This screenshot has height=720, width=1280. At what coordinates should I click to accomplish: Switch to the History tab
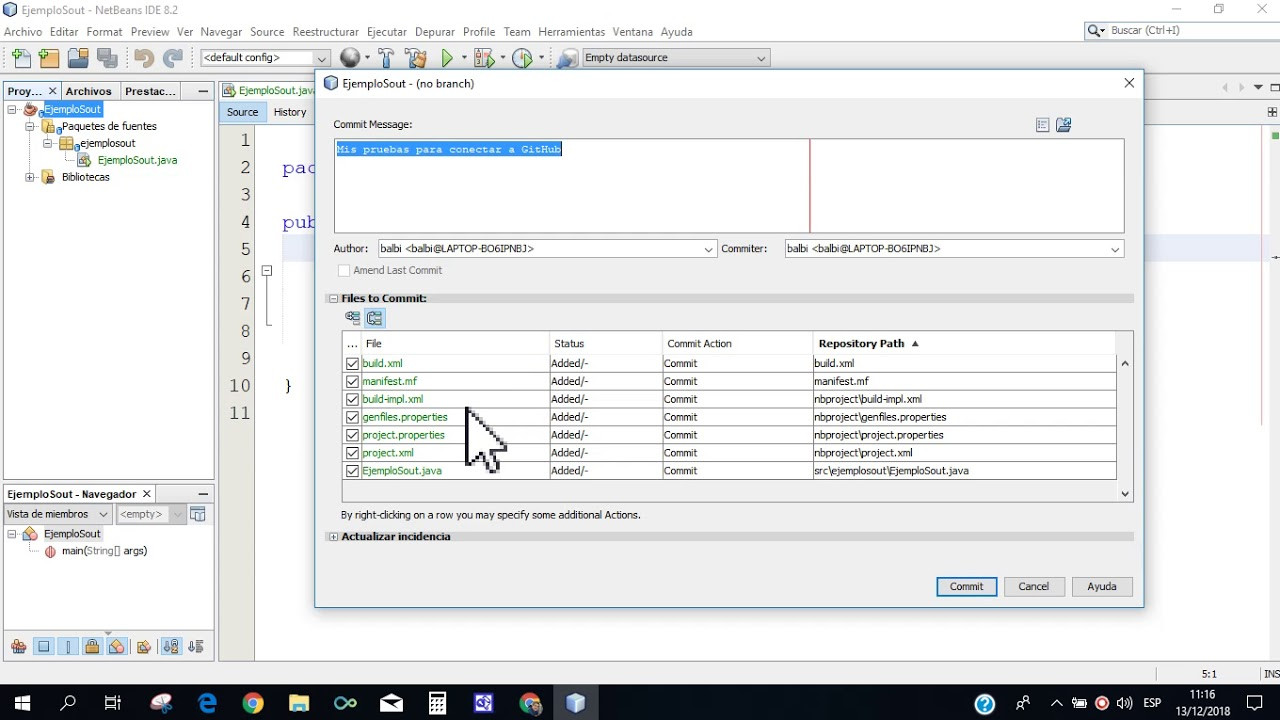pos(289,111)
